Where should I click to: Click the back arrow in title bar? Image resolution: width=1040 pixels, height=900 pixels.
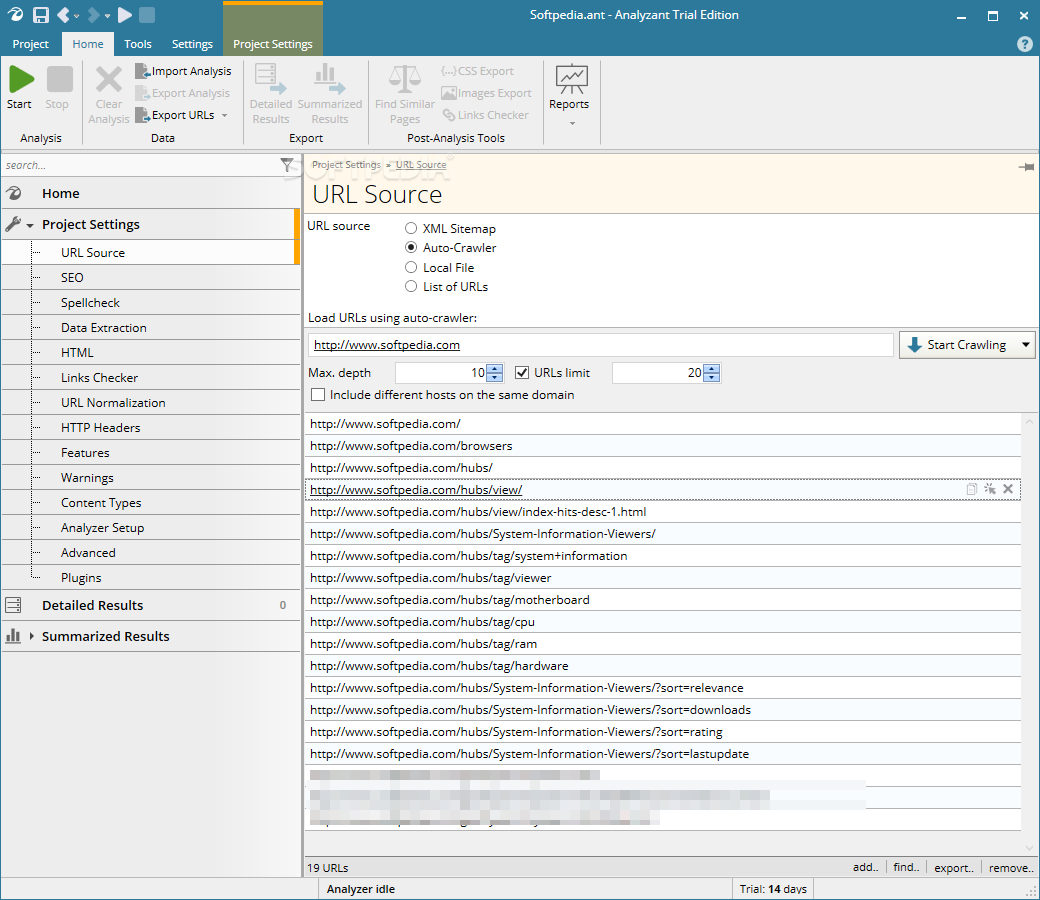(63, 15)
